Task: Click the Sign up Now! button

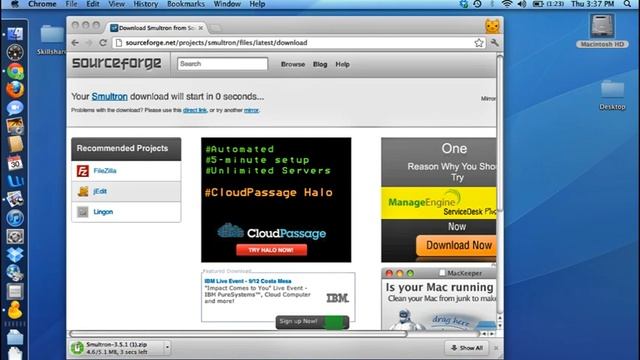Action: (312, 322)
